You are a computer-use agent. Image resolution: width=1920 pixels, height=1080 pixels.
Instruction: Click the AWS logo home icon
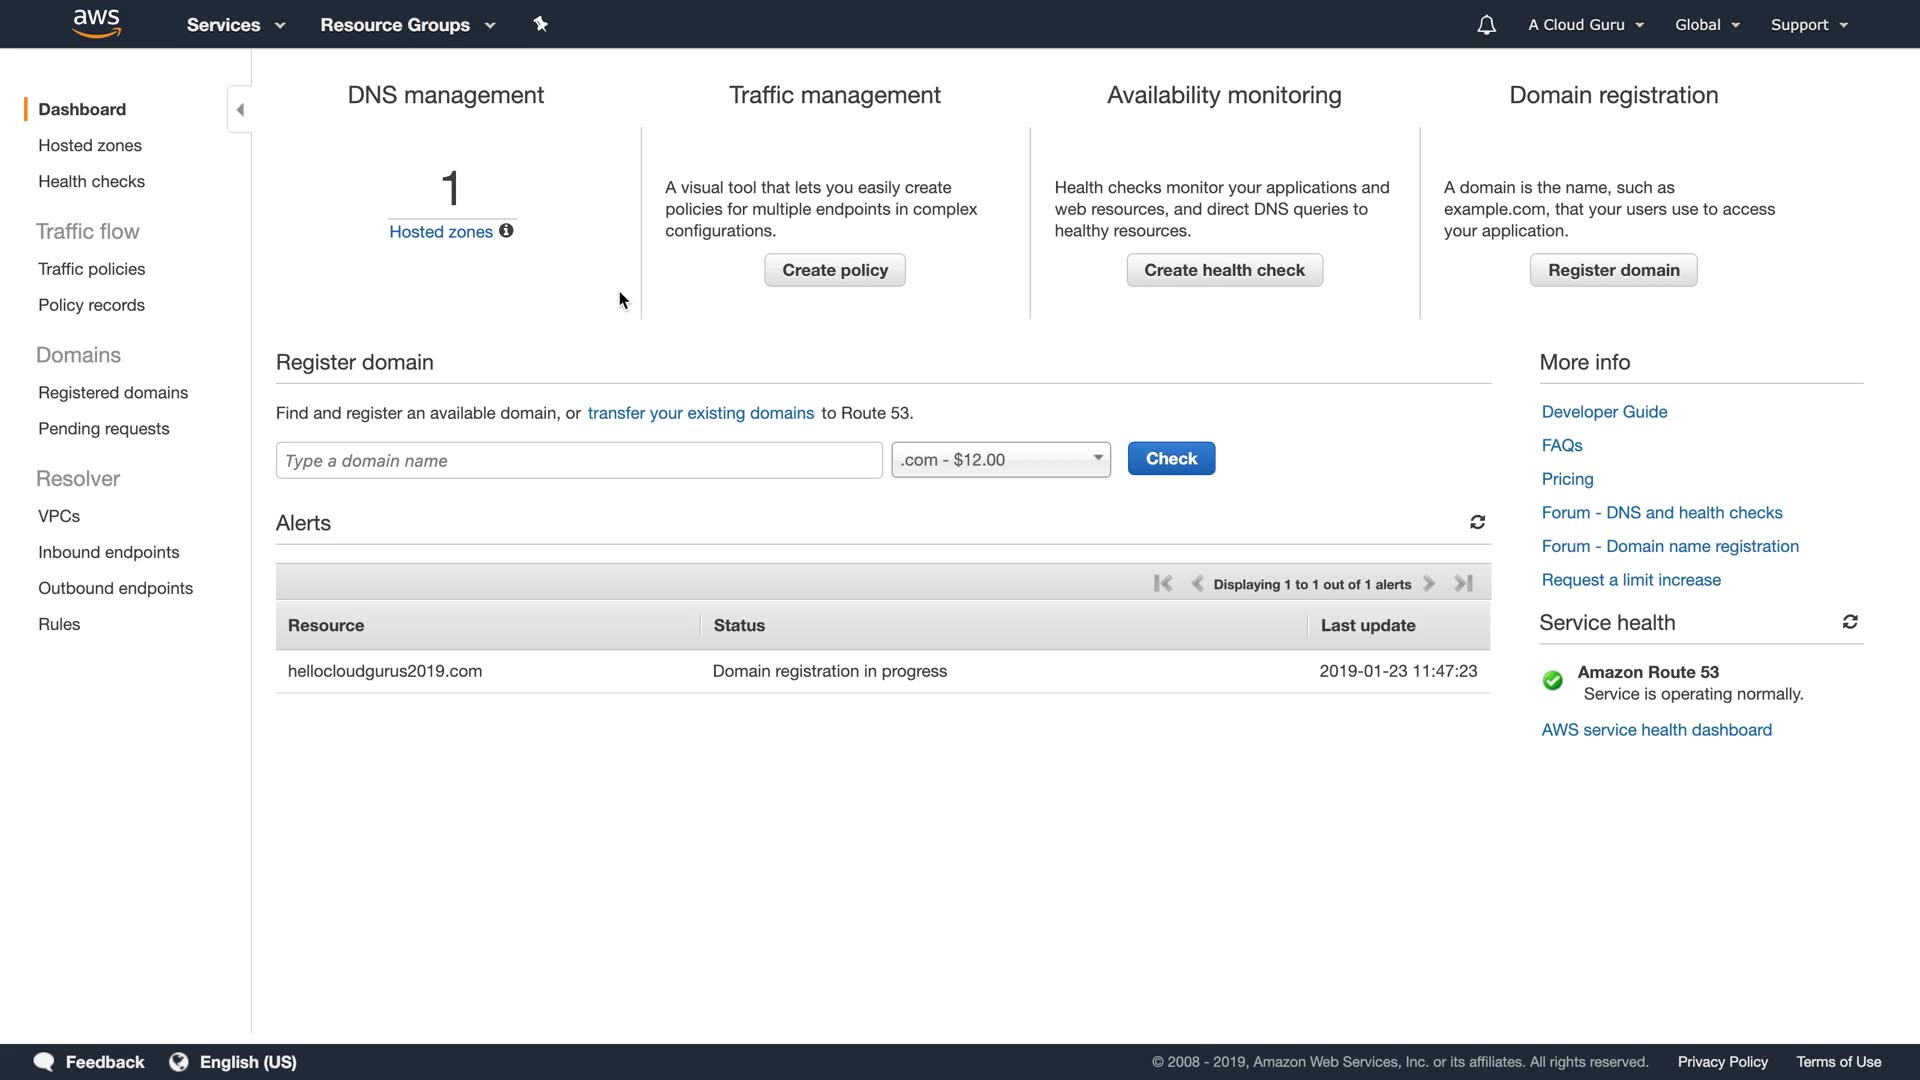pos(97,23)
